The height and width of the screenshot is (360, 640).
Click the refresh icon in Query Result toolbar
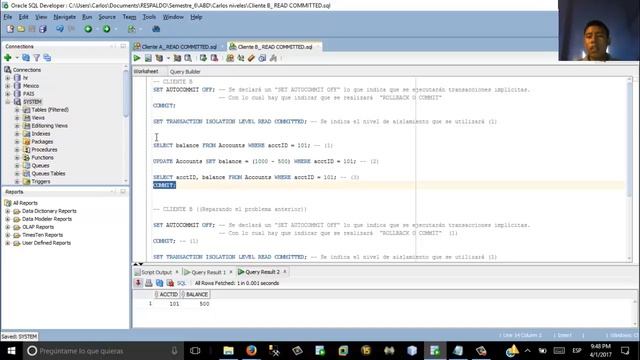tap(160, 283)
